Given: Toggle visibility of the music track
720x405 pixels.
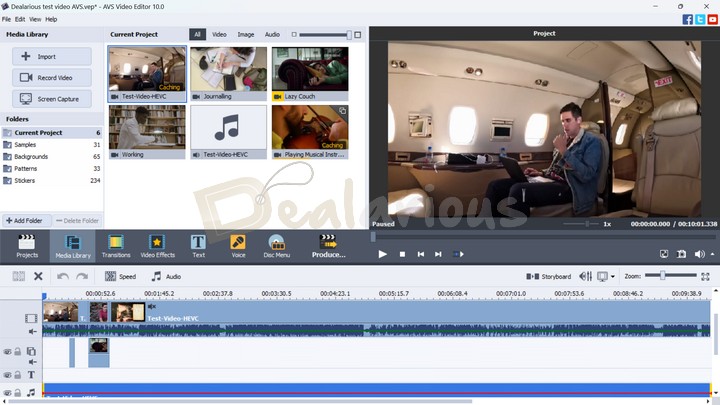Looking at the screenshot, I should pos(7,393).
